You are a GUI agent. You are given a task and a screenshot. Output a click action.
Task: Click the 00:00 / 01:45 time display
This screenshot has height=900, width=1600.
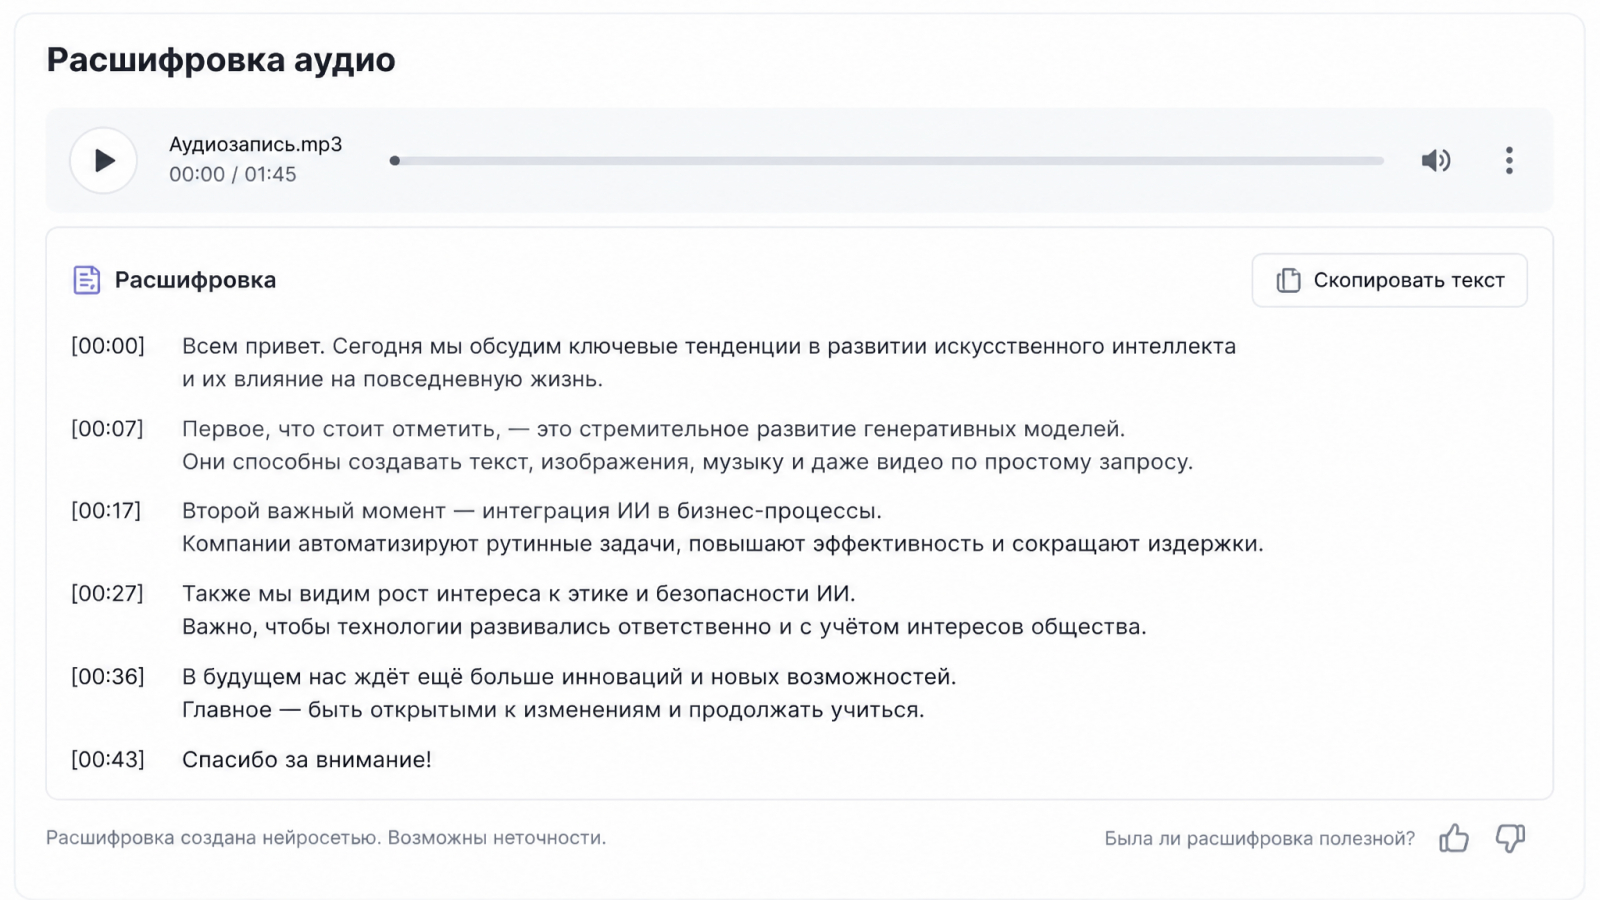click(233, 175)
